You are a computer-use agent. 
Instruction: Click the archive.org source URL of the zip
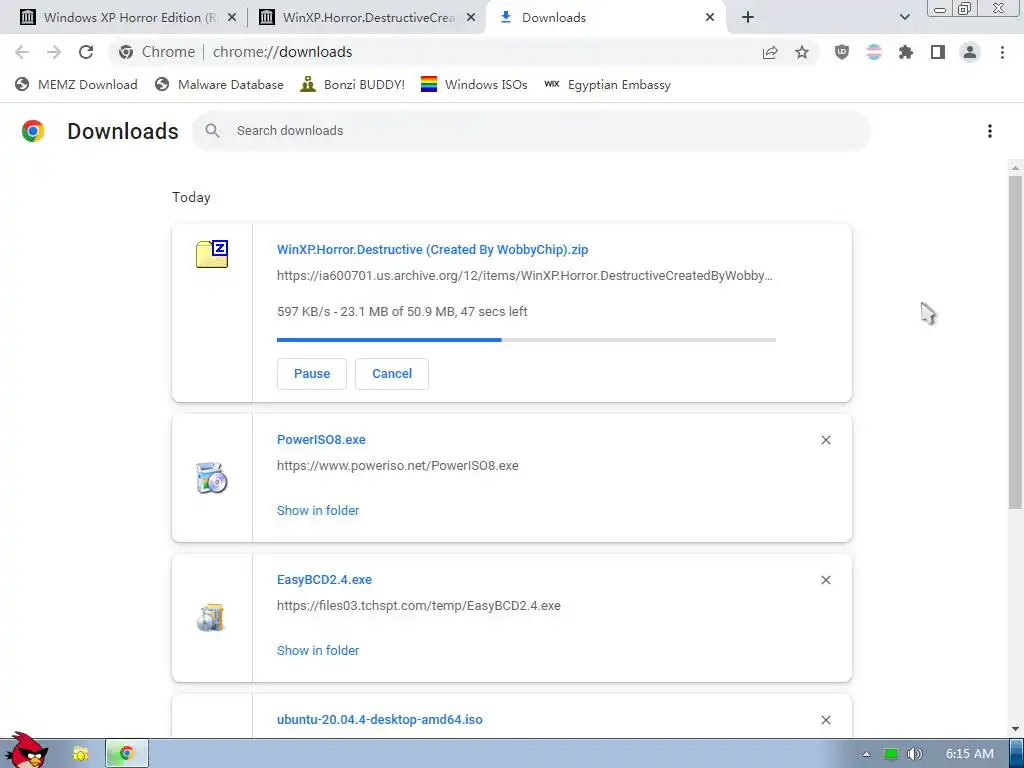point(524,276)
